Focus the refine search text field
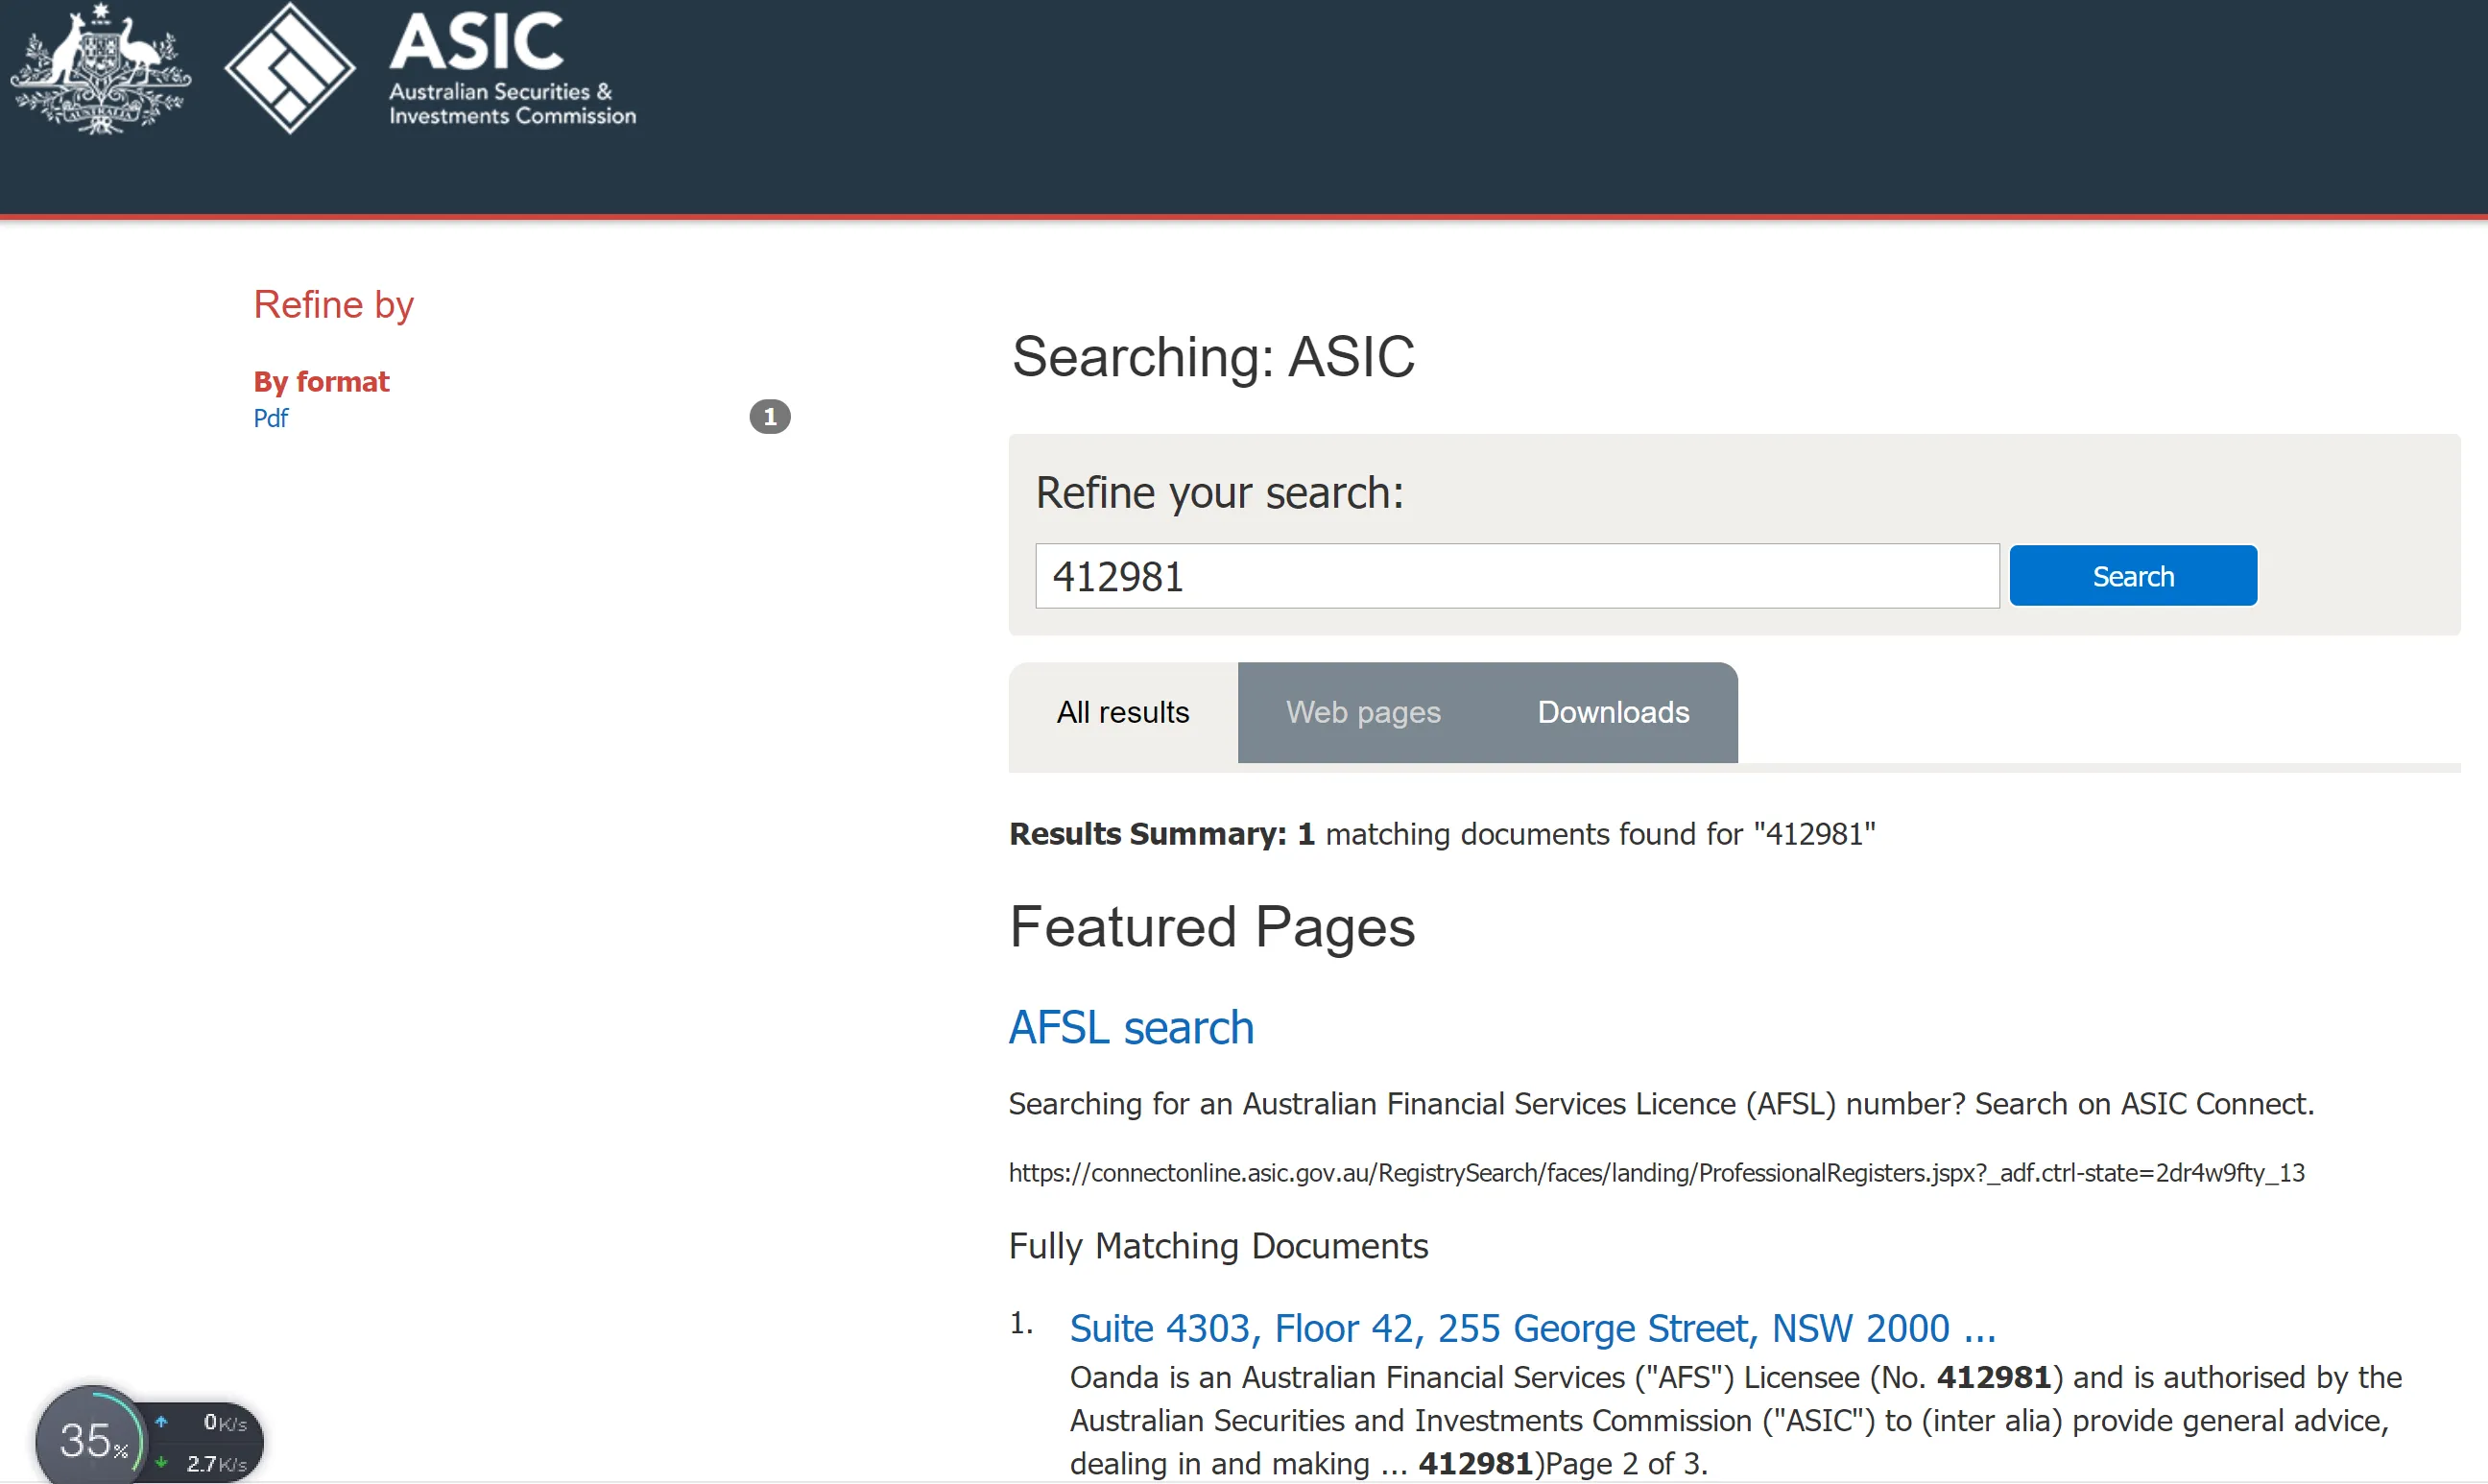Image resolution: width=2488 pixels, height=1484 pixels. tap(1517, 576)
